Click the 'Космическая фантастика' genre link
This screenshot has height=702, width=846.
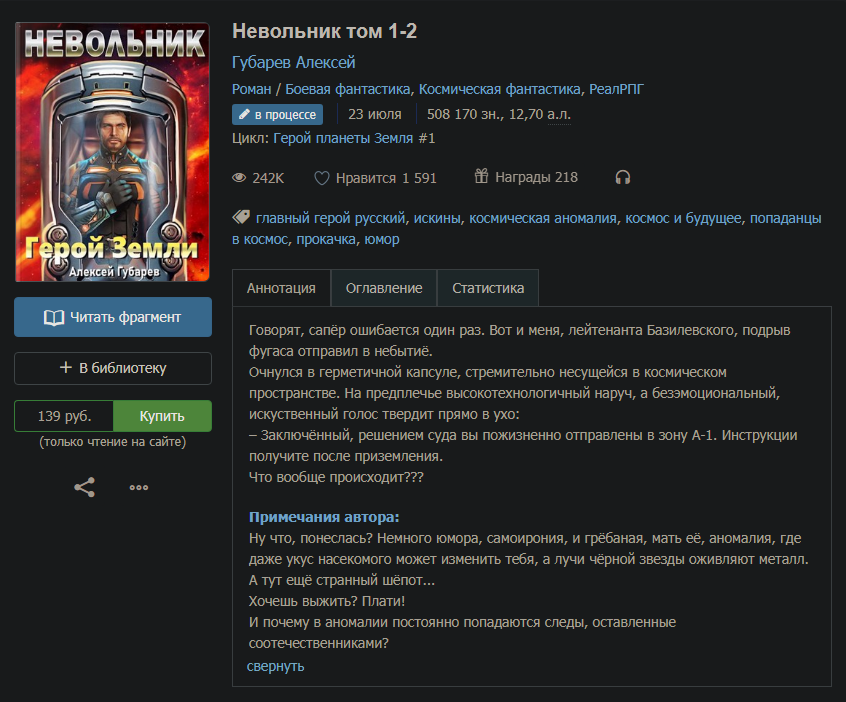500,89
